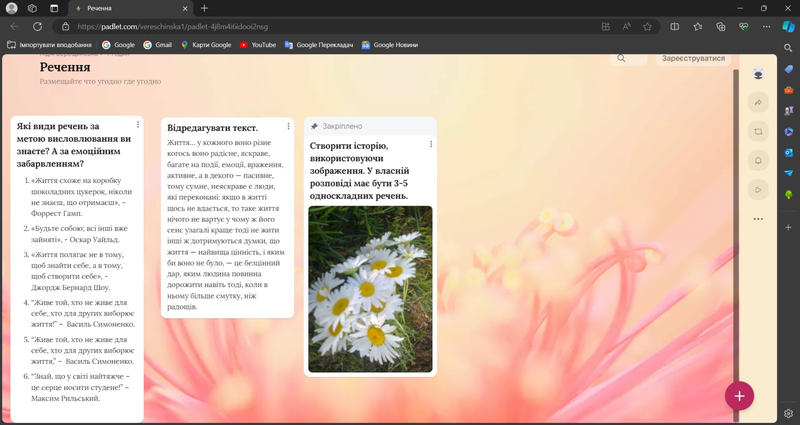
Task: Open Google bookmark
Action: [118, 45]
